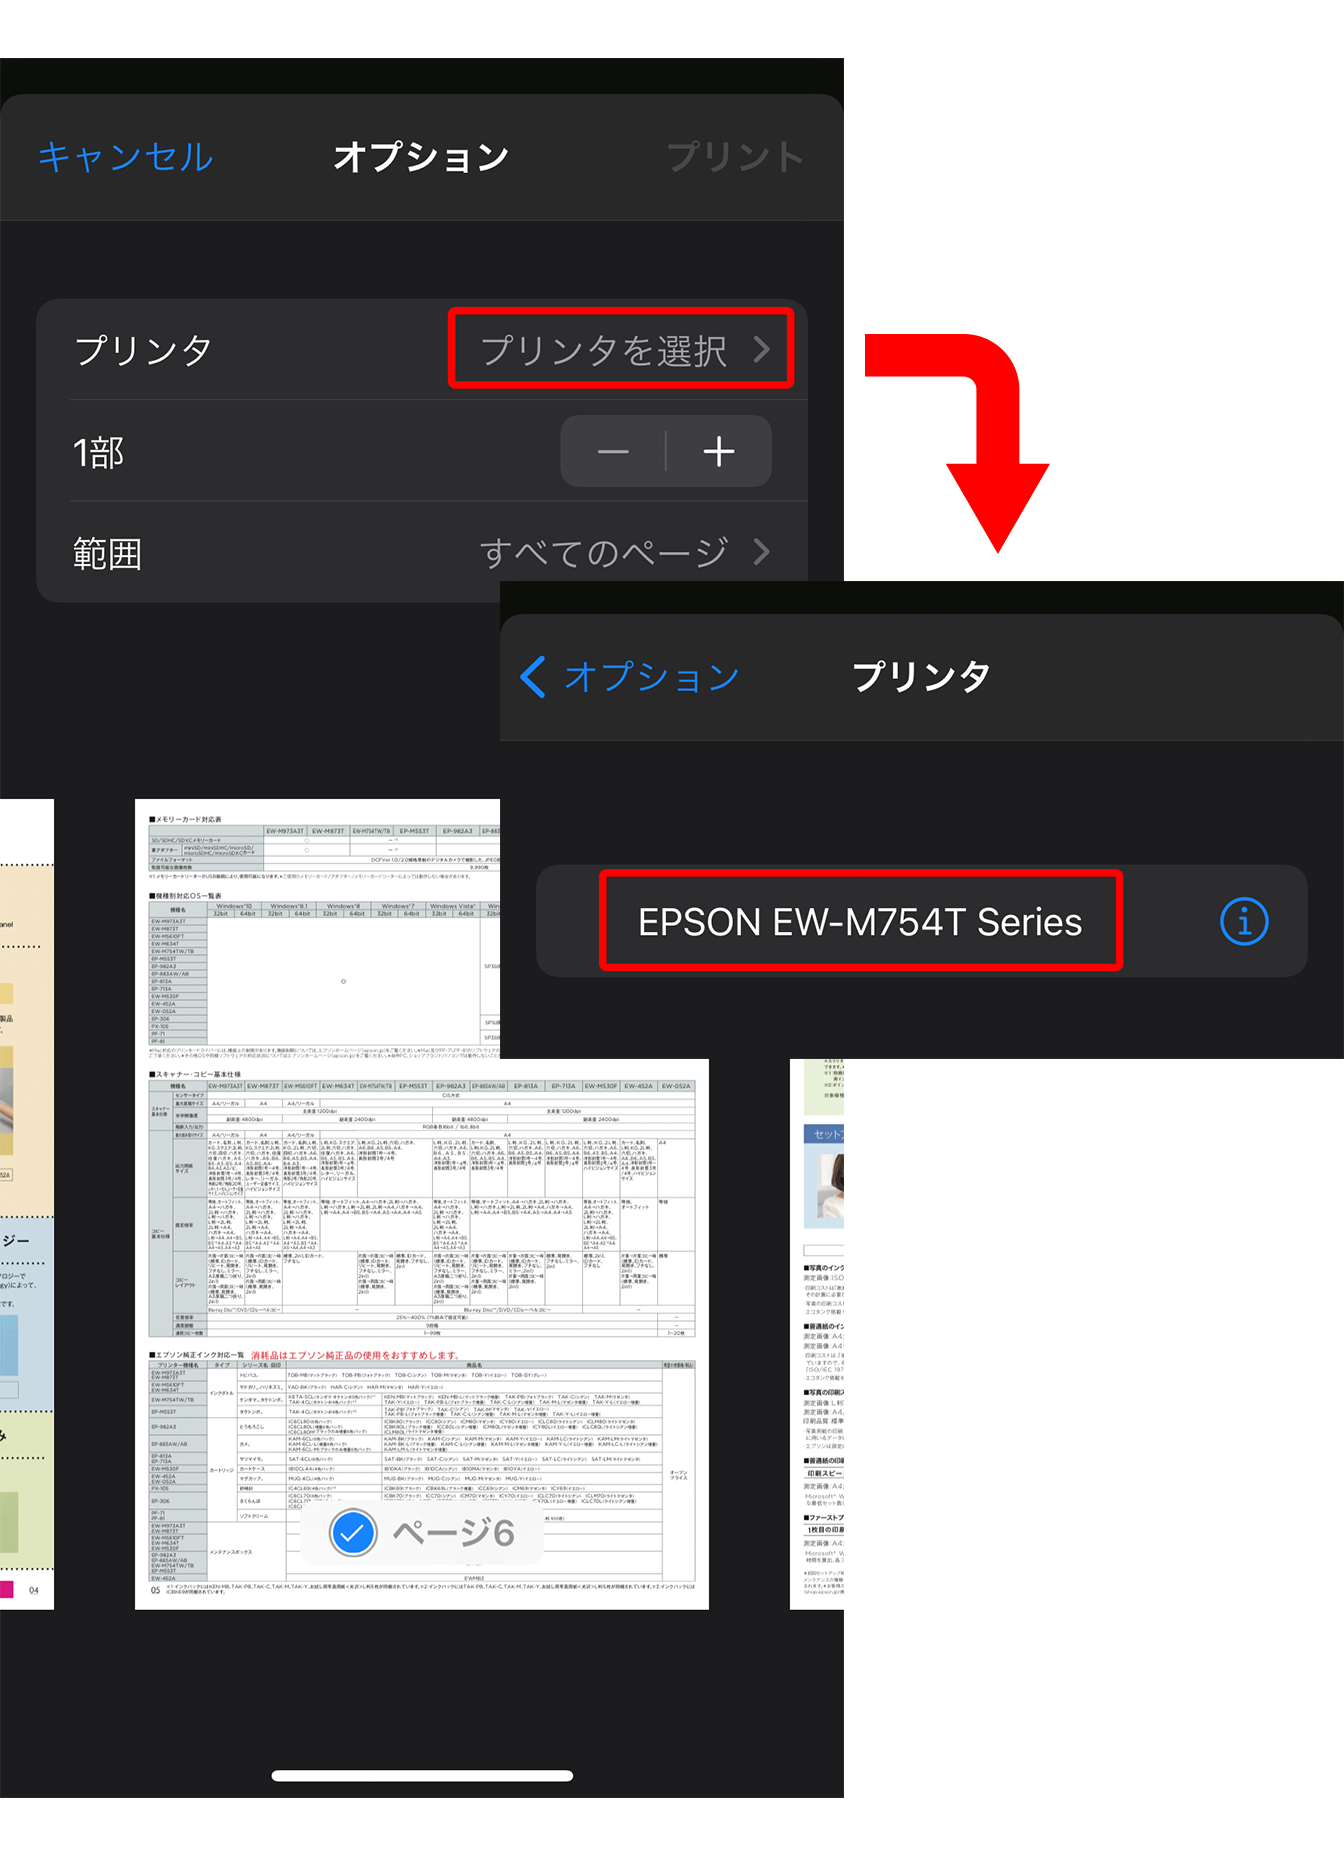Click the chevron beside プリンタを選択

[x=762, y=349]
